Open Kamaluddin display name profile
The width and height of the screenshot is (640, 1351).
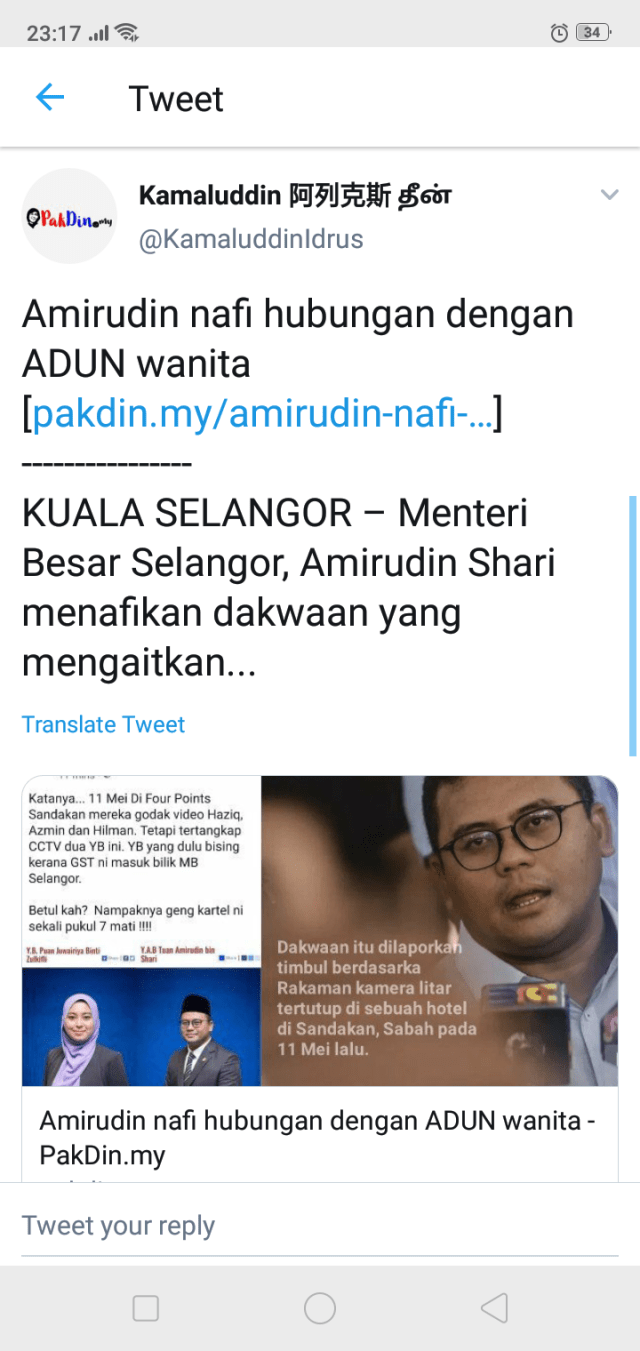click(295, 195)
